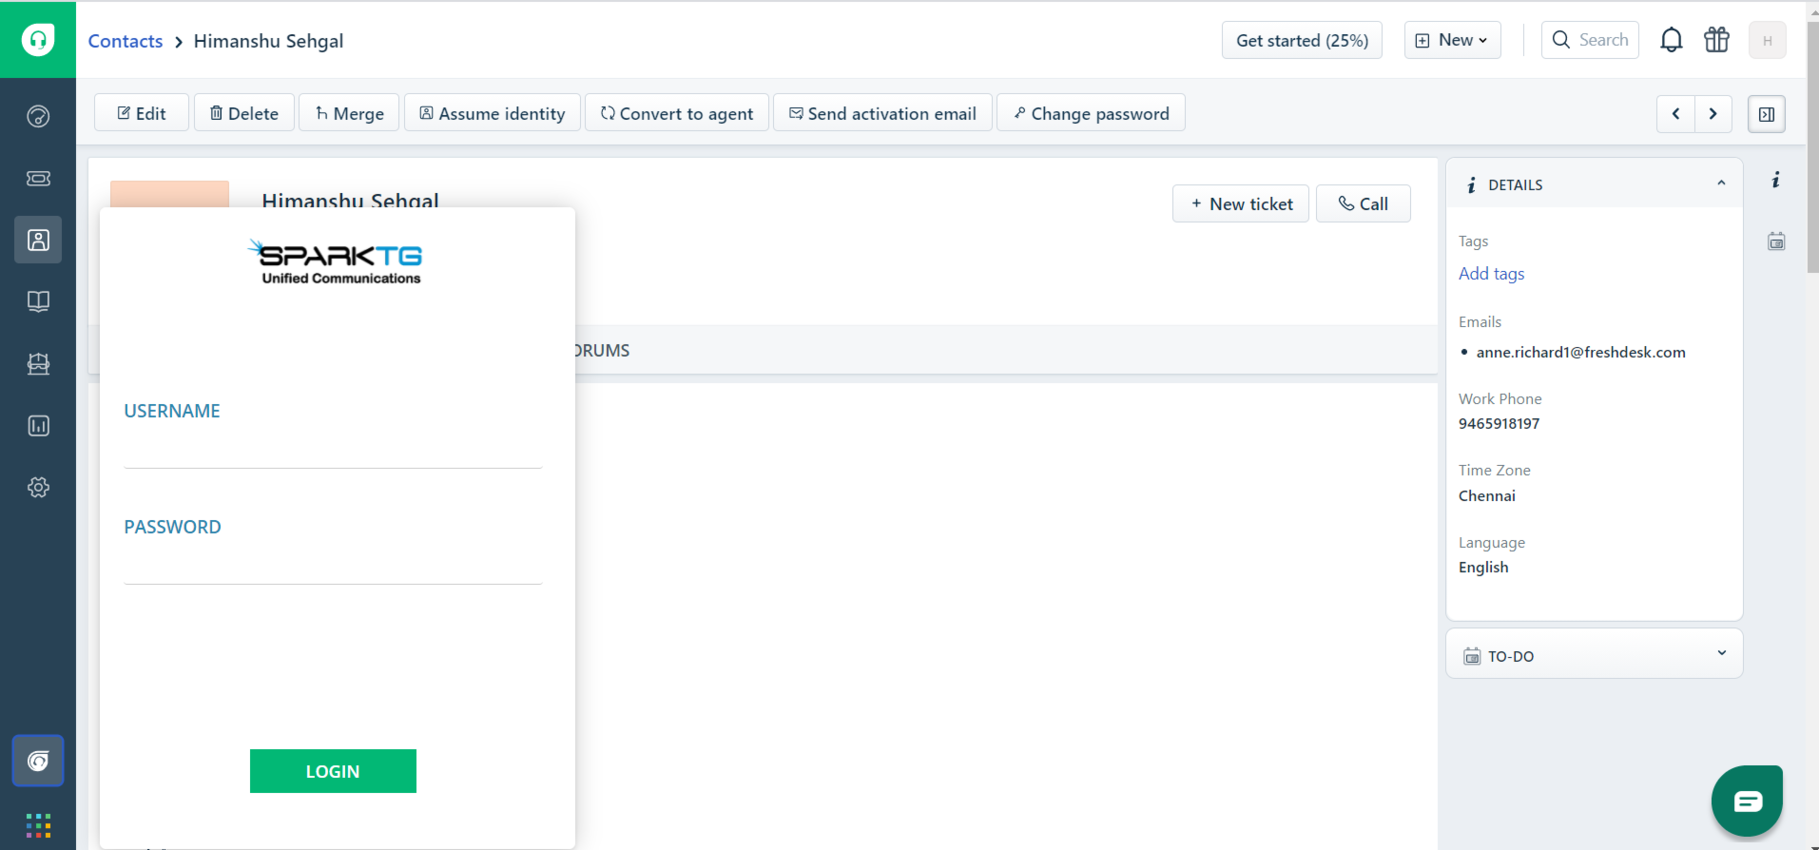This screenshot has height=850, width=1819.
Task: Click Change password button
Action: tap(1091, 113)
